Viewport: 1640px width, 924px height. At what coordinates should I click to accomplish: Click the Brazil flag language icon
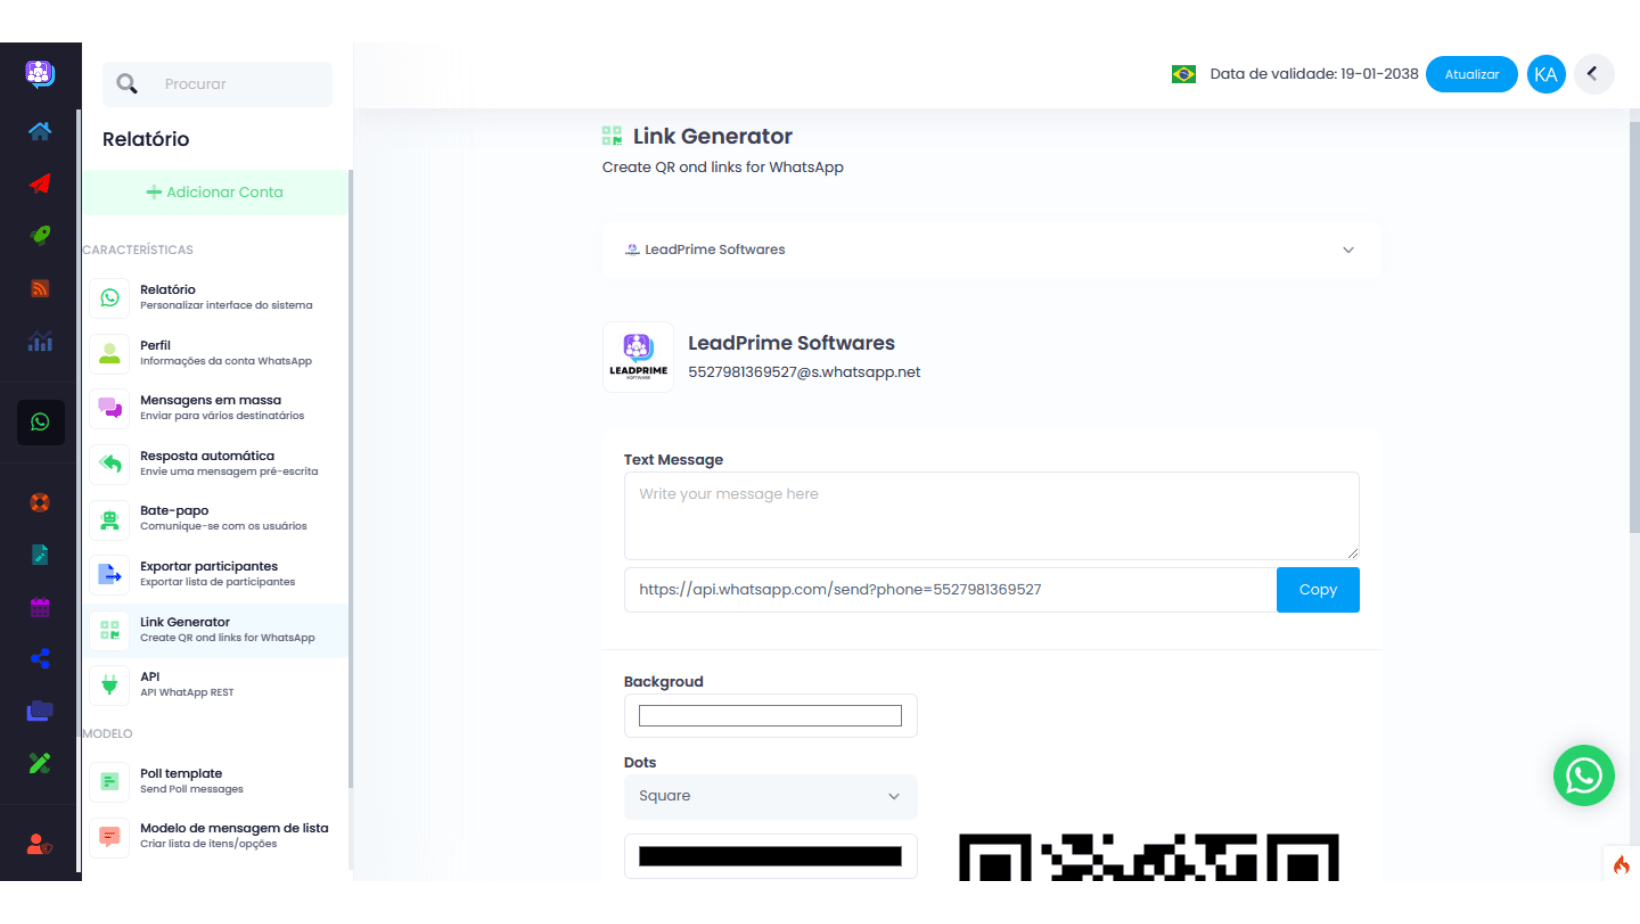point(1183,74)
